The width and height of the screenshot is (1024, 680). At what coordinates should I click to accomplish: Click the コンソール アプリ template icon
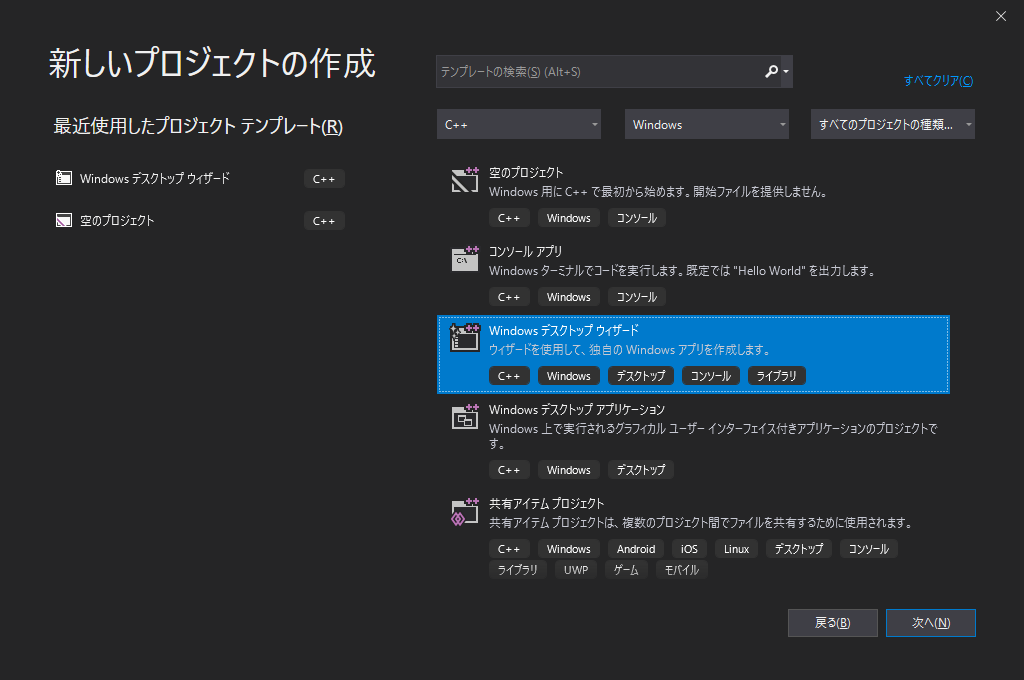[x=464, y=260]
